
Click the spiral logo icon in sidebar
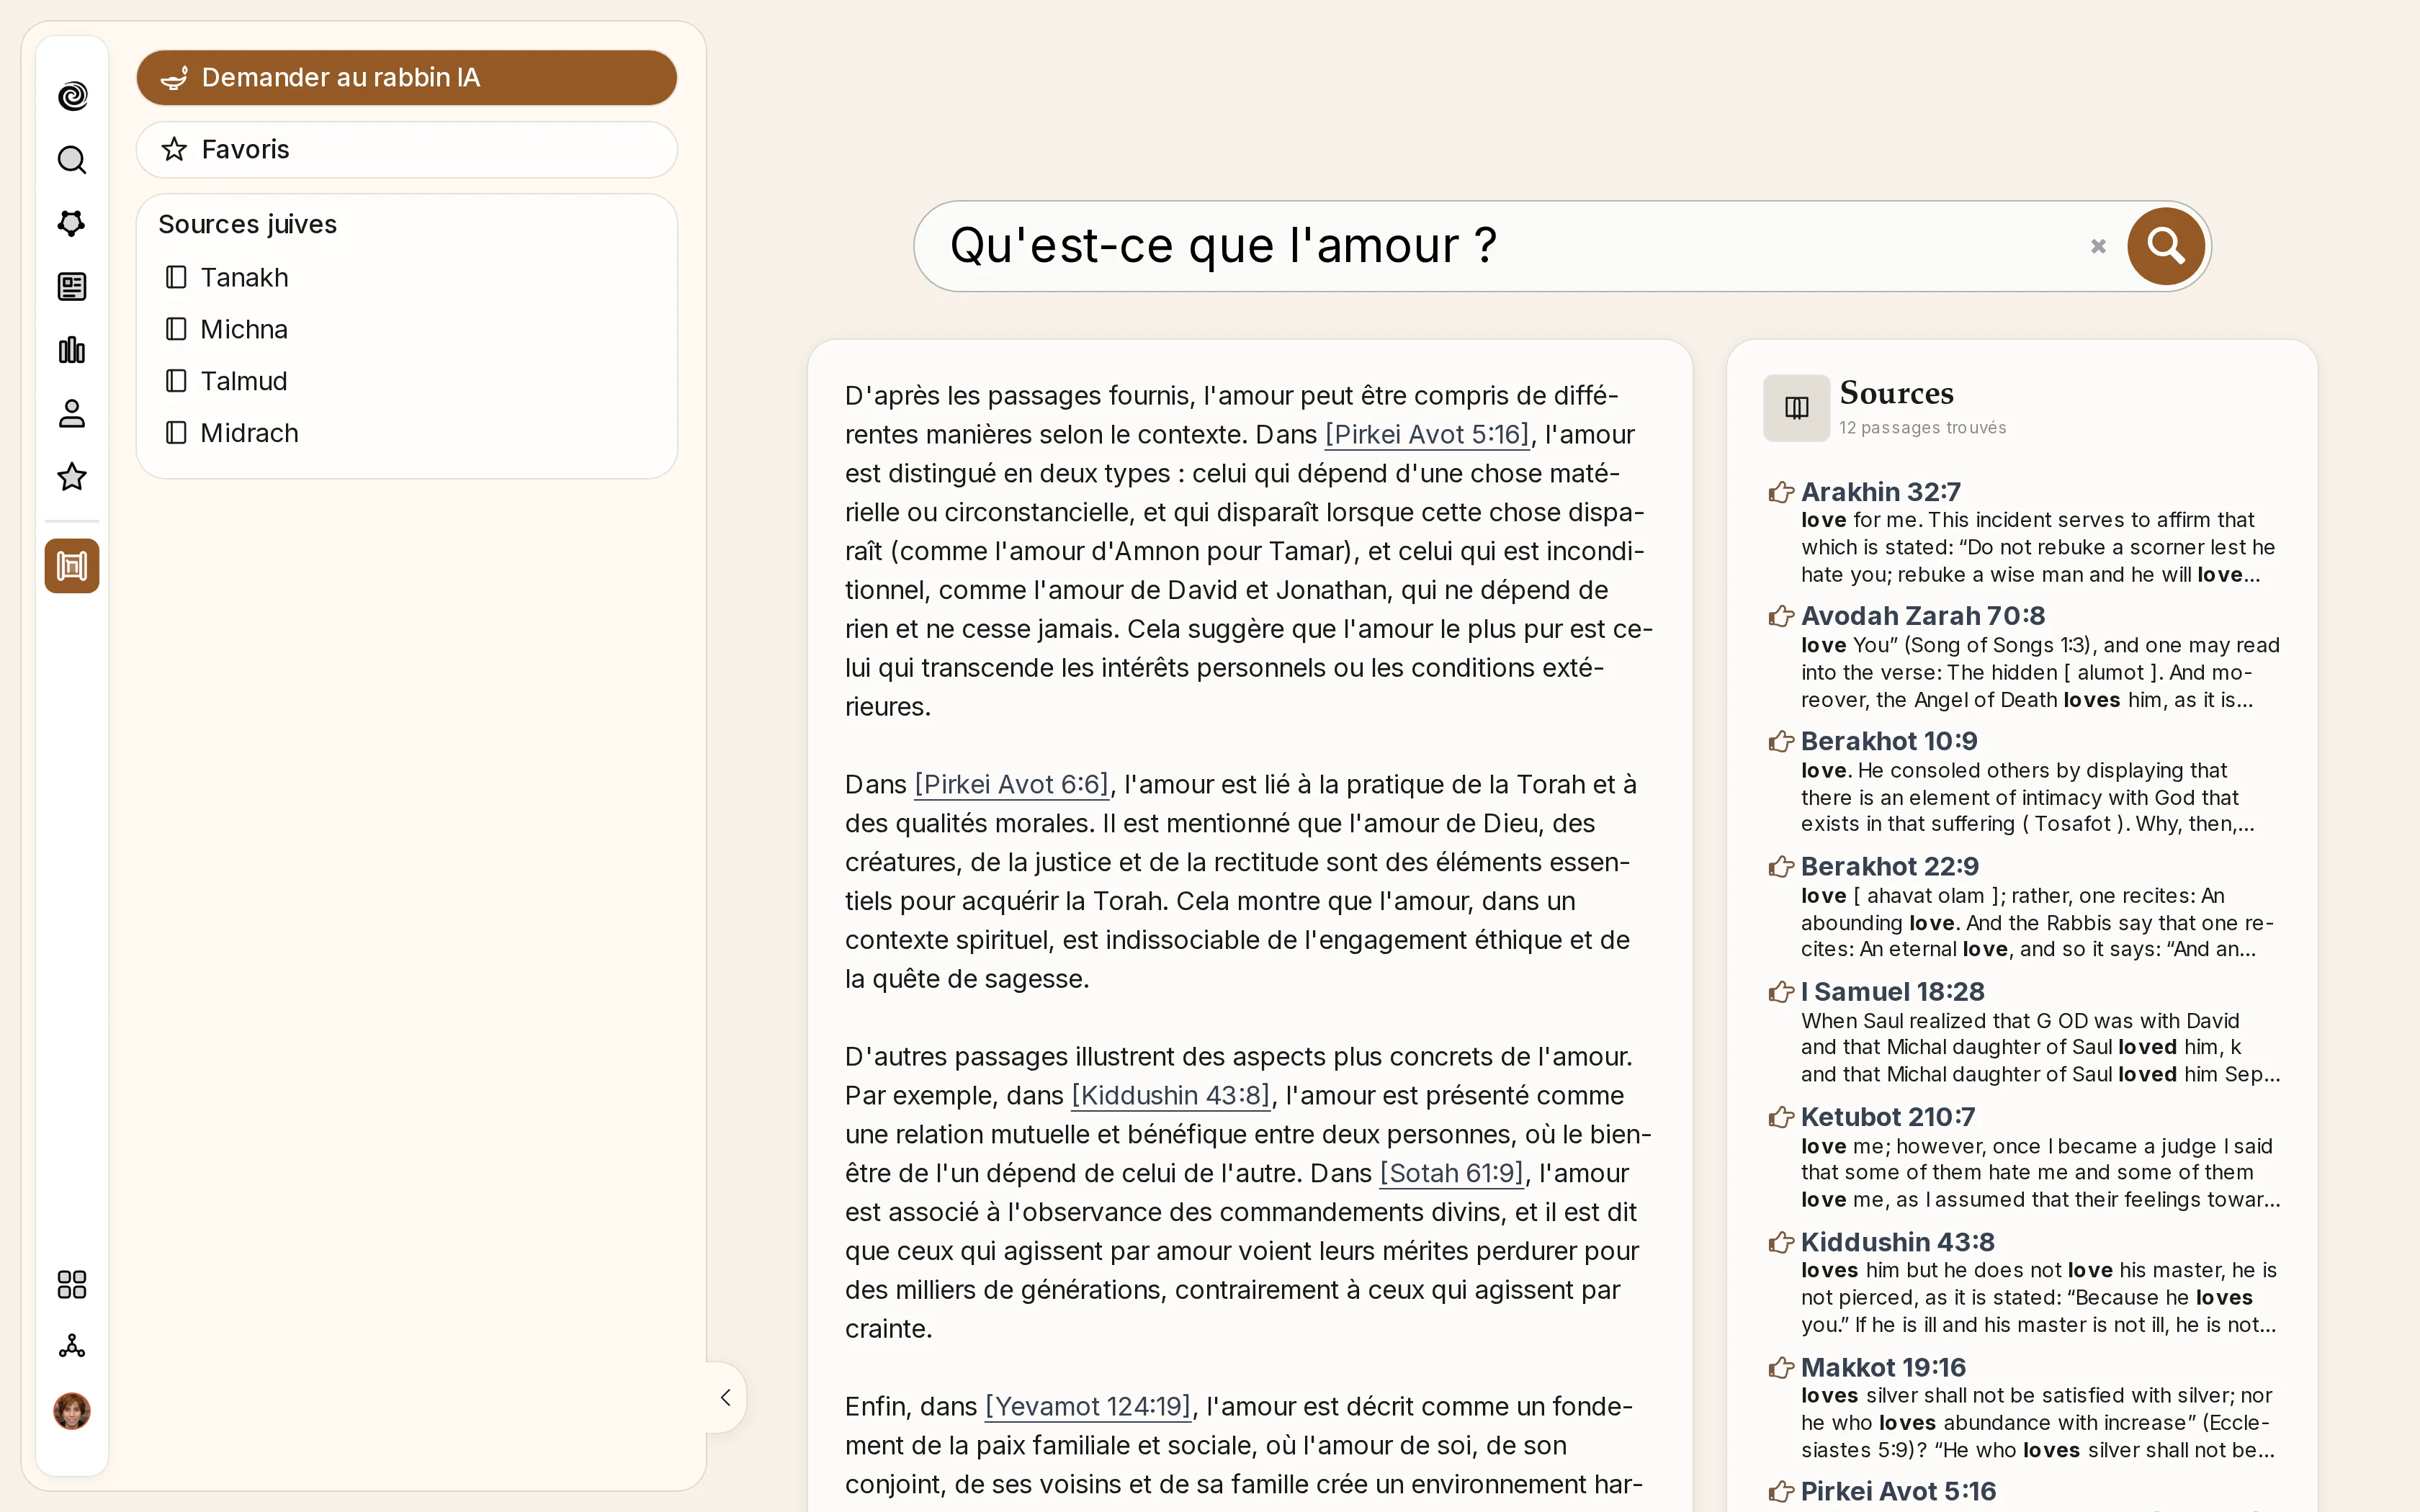pos(72,96)
